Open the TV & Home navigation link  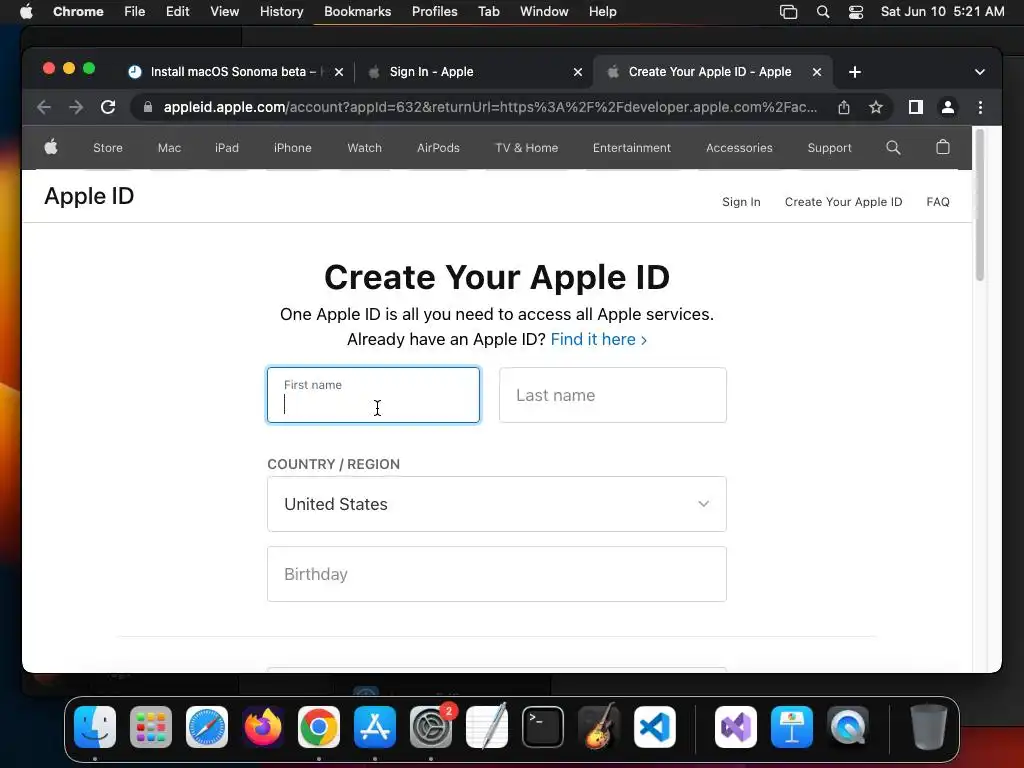tap(526, 148)
